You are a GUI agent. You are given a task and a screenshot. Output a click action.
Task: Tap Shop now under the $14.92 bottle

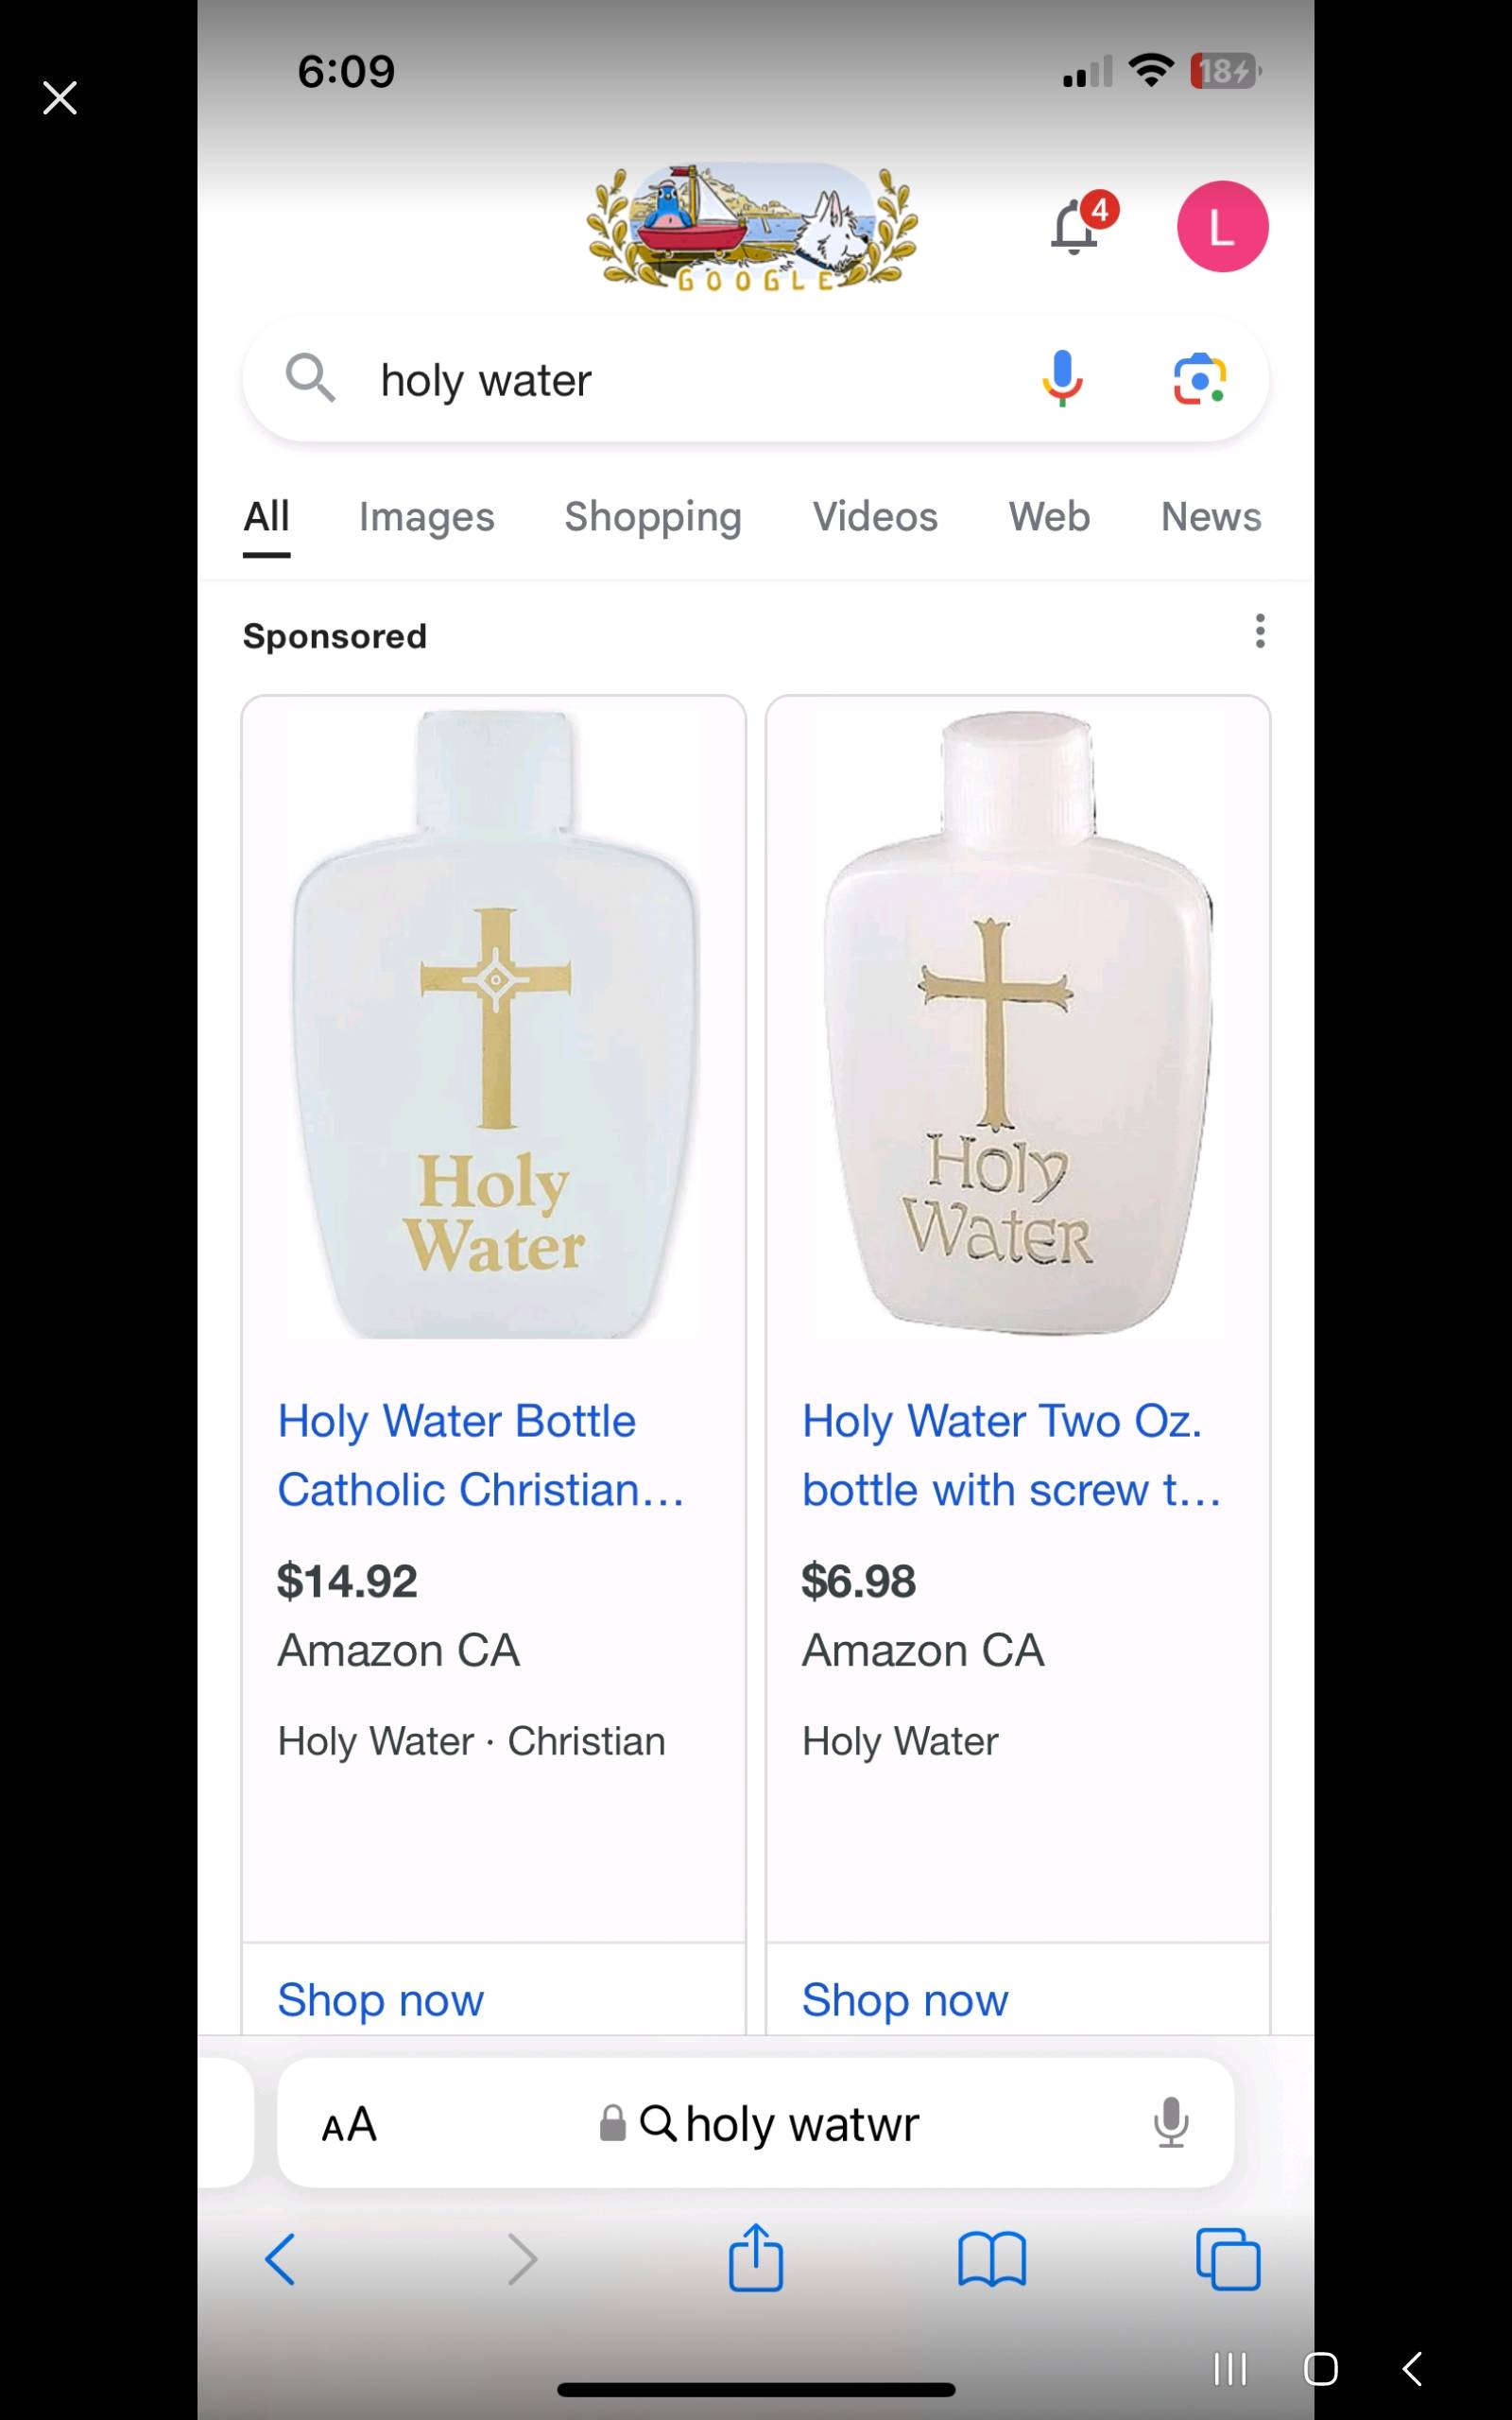tap(381, 2000)
